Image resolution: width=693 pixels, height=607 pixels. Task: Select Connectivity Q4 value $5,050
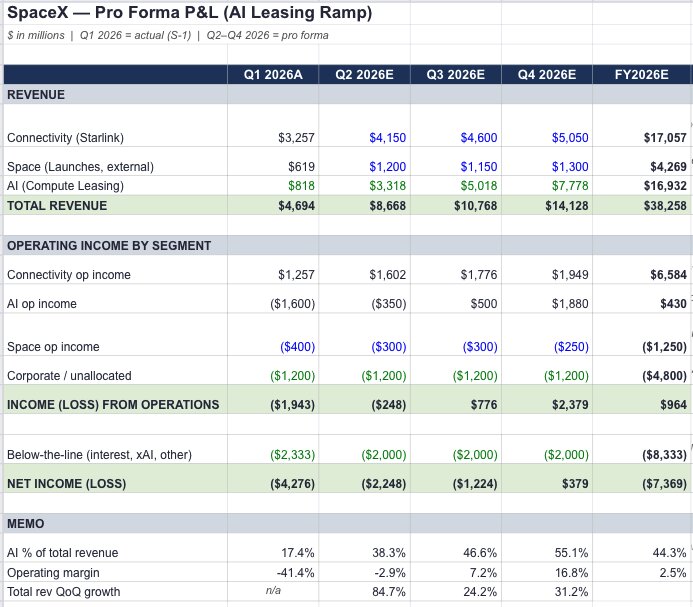coord(570,138)
